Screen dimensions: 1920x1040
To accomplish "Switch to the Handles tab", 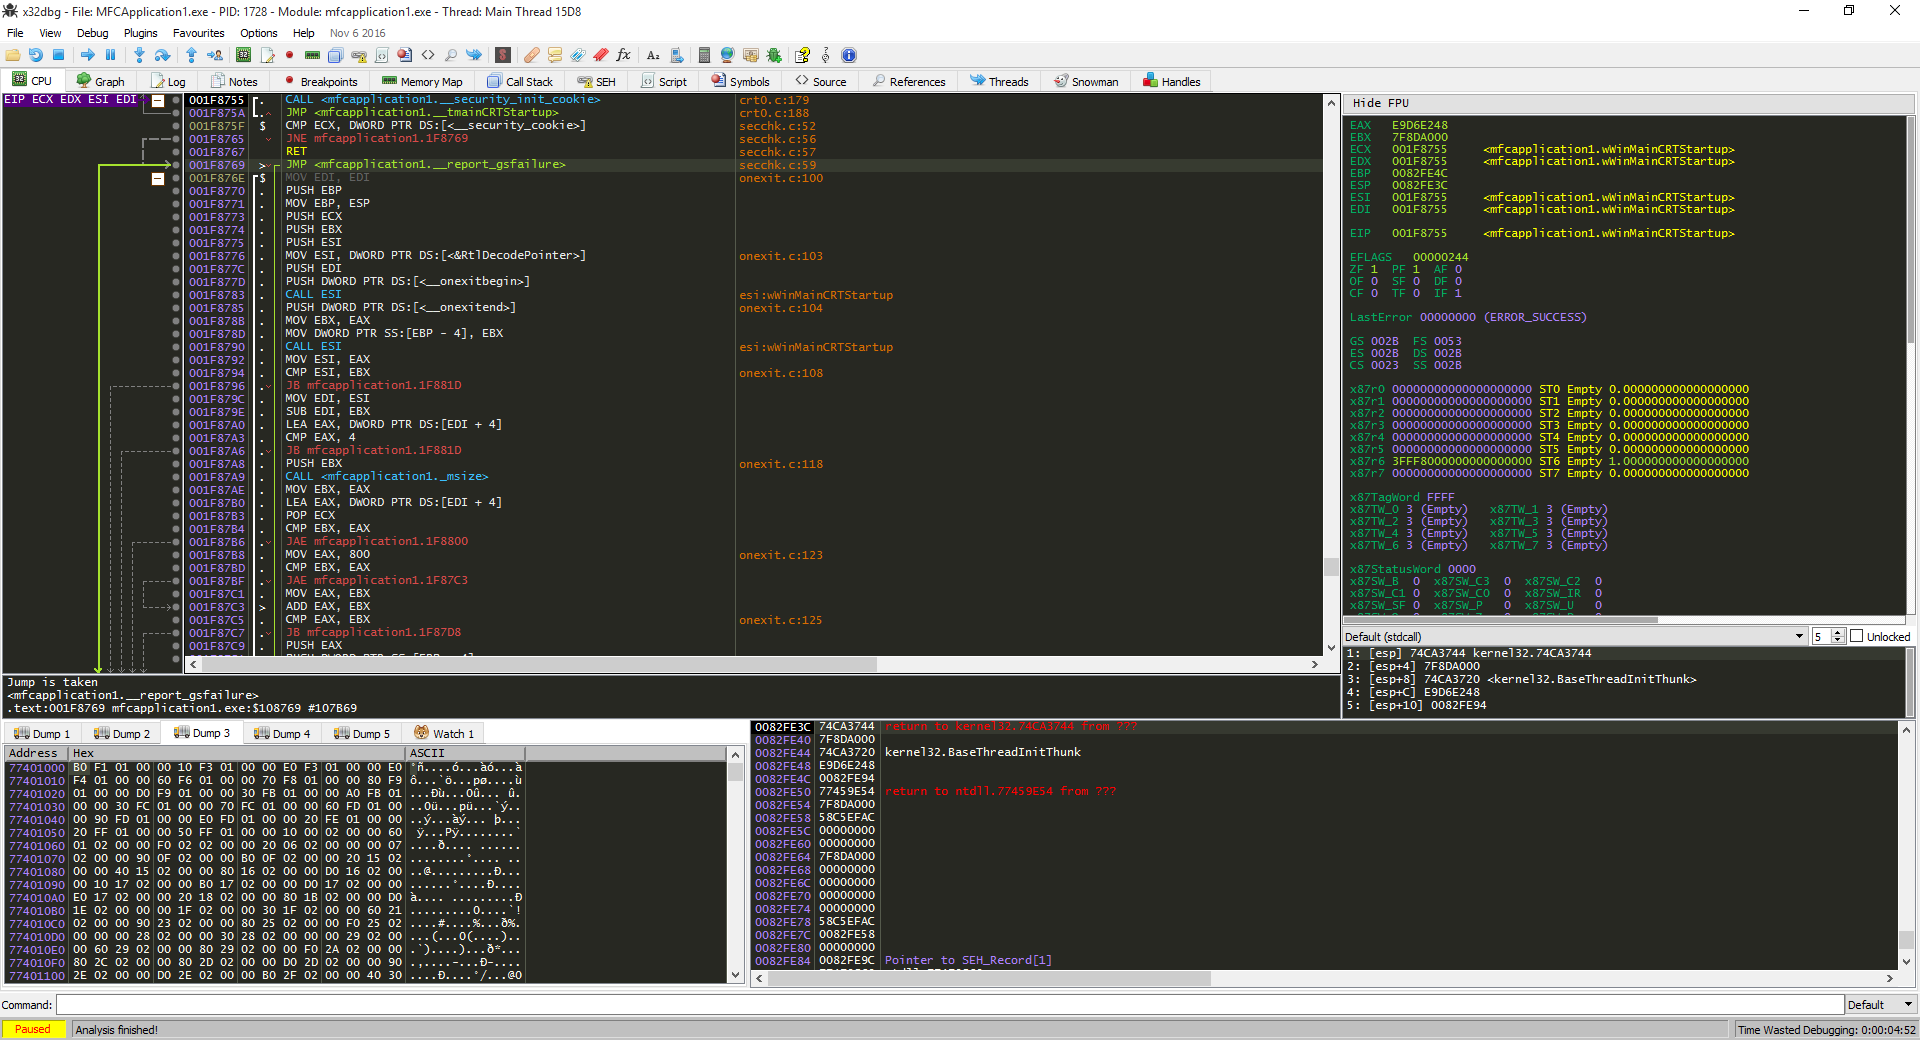I will [1171, 81].
